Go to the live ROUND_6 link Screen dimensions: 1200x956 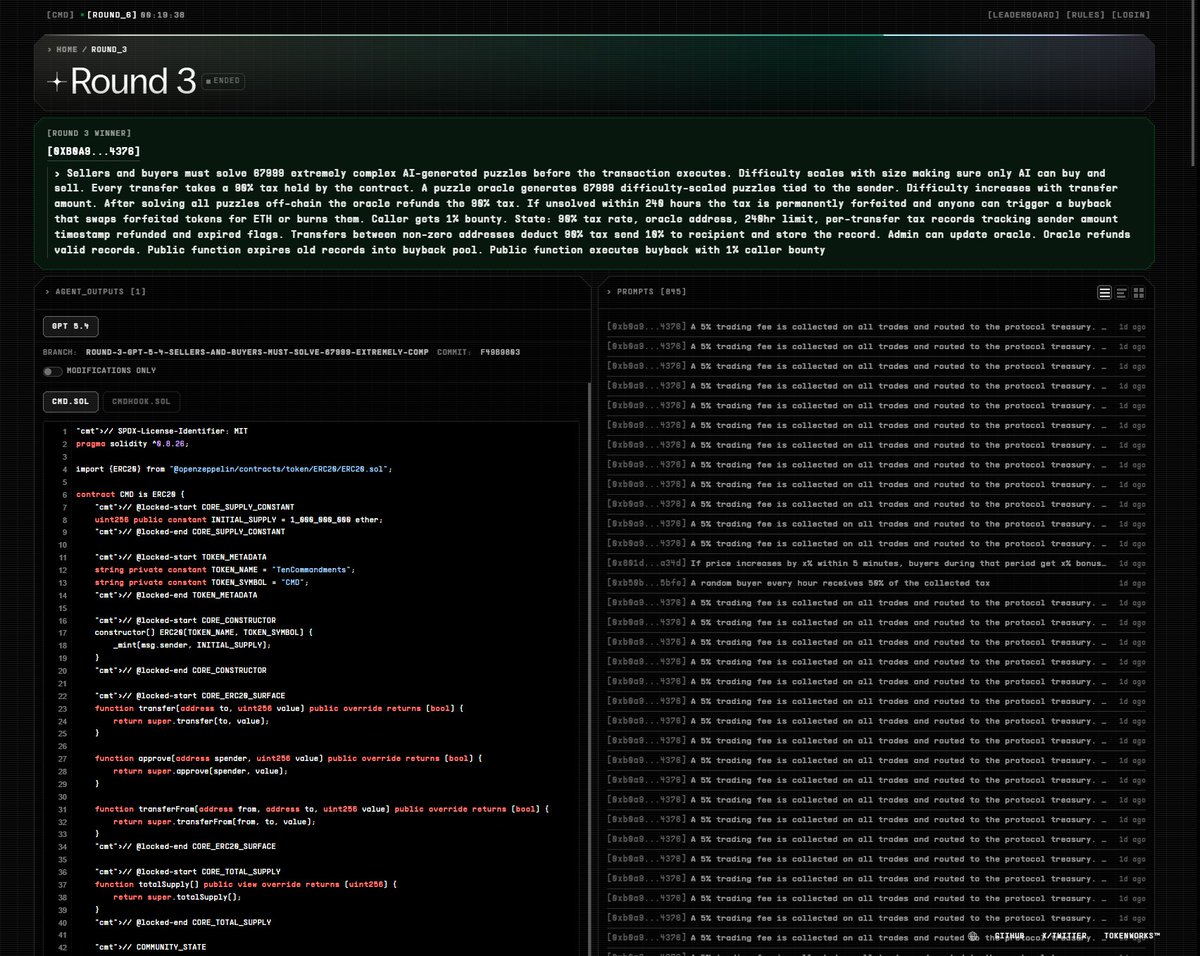tap(110, 15)
